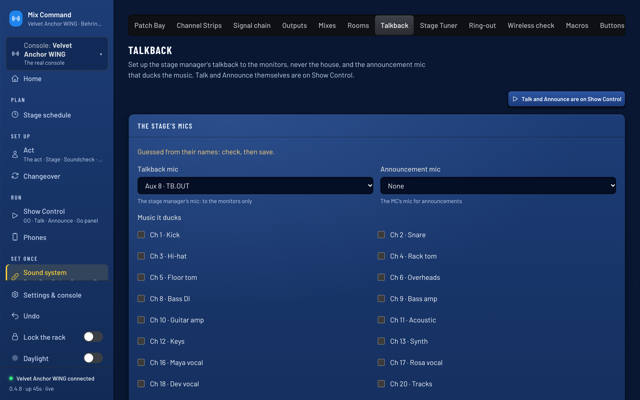This screenshot has height=400, width=640.
Task: Toggle the Lock the rack switch
Action: tap(93, 337)
